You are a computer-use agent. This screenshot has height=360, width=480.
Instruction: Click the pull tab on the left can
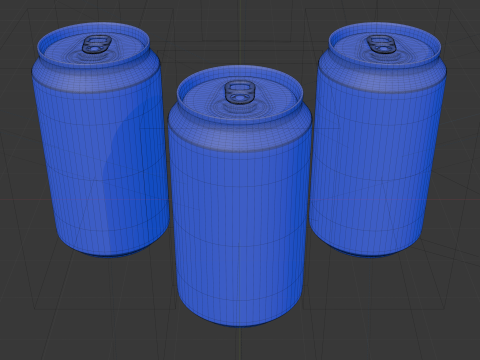pyautogui.click(x=96, y=44)
